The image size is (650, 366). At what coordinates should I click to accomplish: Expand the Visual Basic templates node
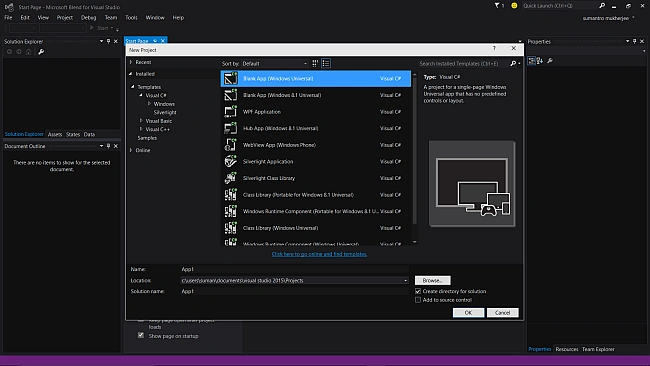coord(141,121)
